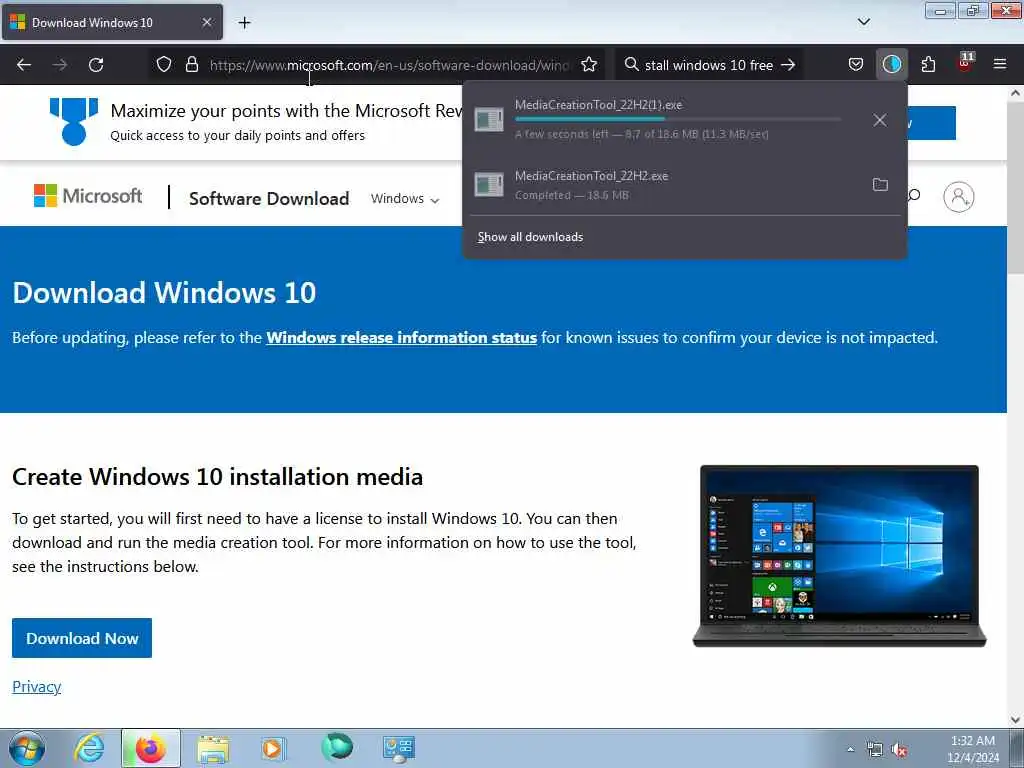The width and height of the screenshot is (1024, 768).
Task: Click the network tray icon
Action: click(874, 750)
